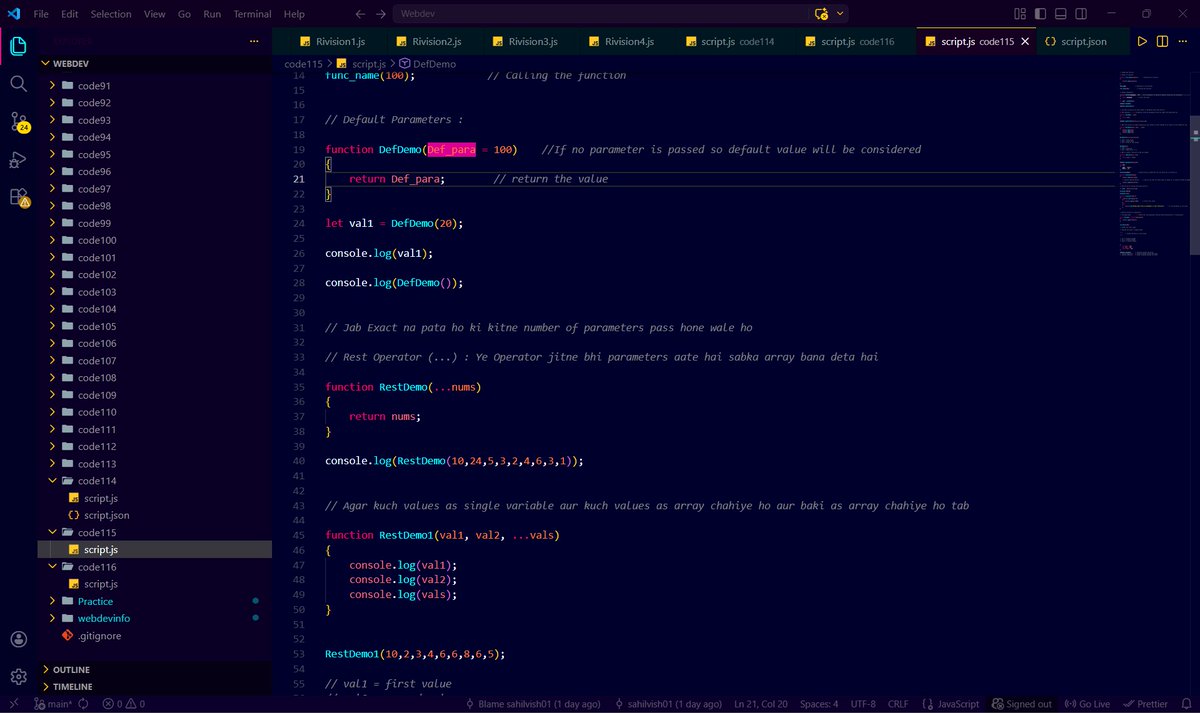The width and height of the screenshot is (1200, 713).
Task: Click the Webdev command center search box
Action: tap(600, 14)
